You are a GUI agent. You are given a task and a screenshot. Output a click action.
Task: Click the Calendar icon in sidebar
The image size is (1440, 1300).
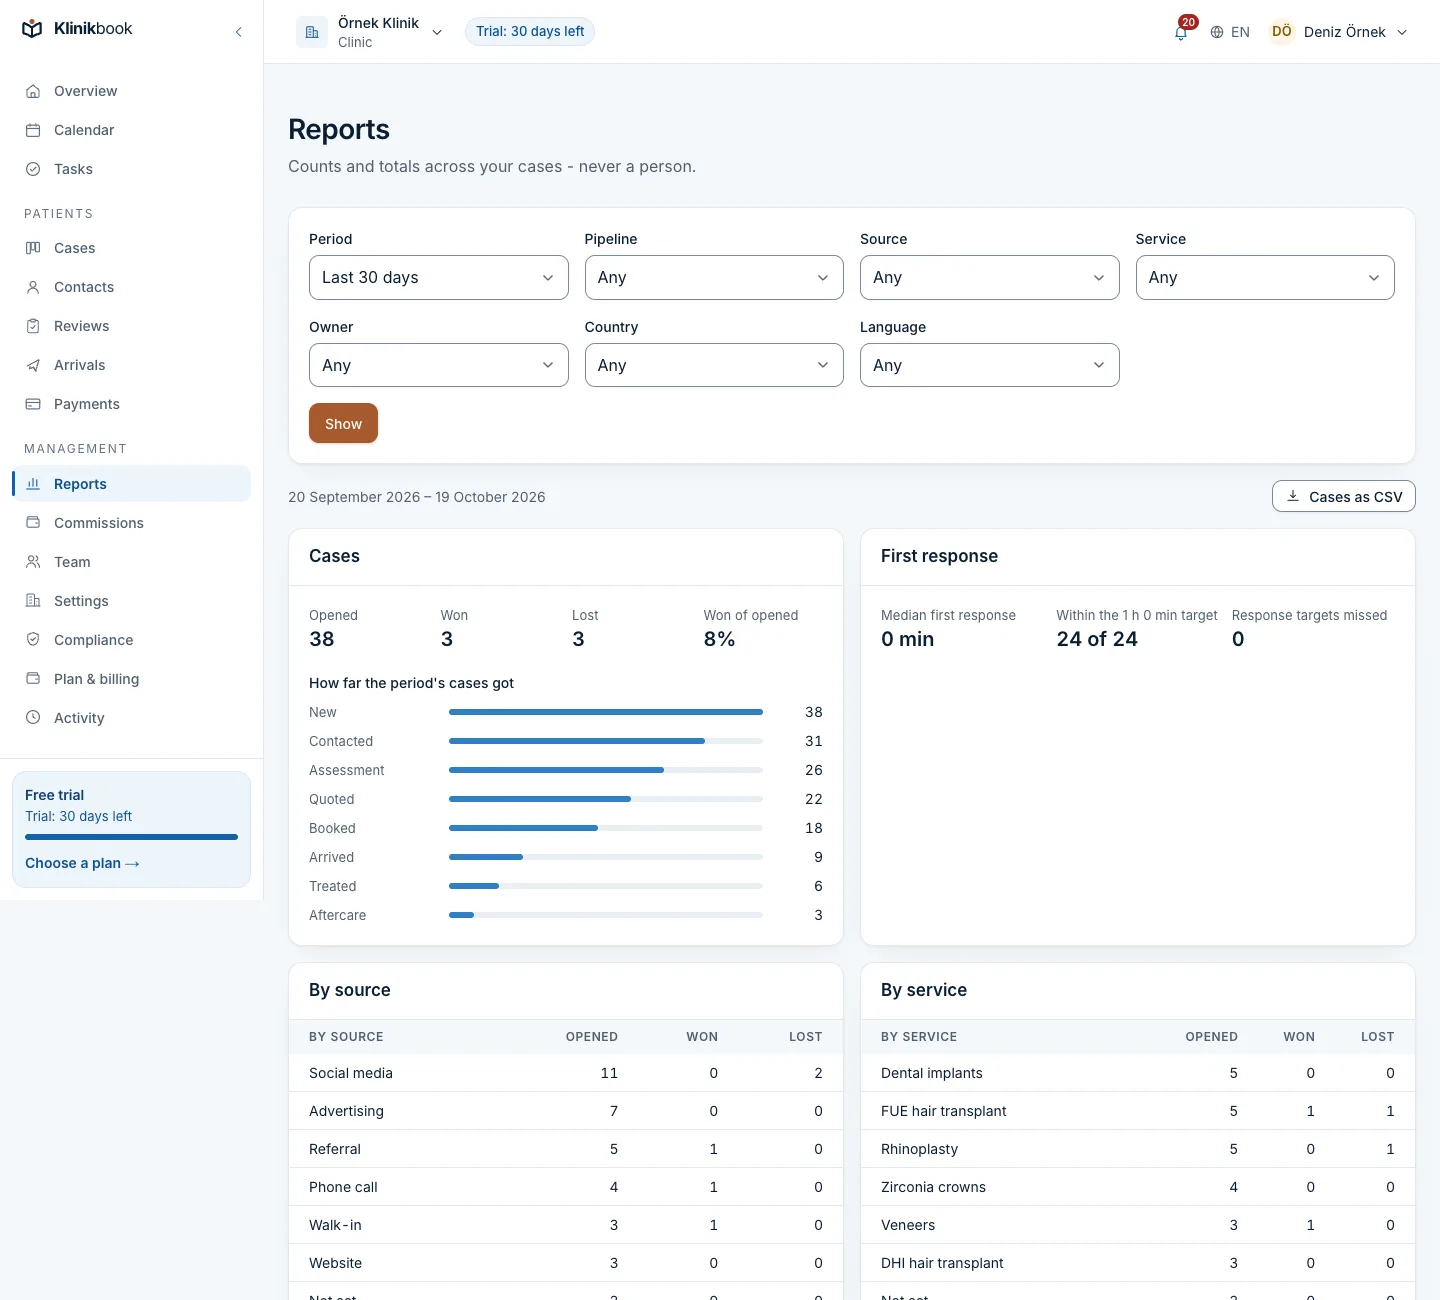[x=33, y=130]
